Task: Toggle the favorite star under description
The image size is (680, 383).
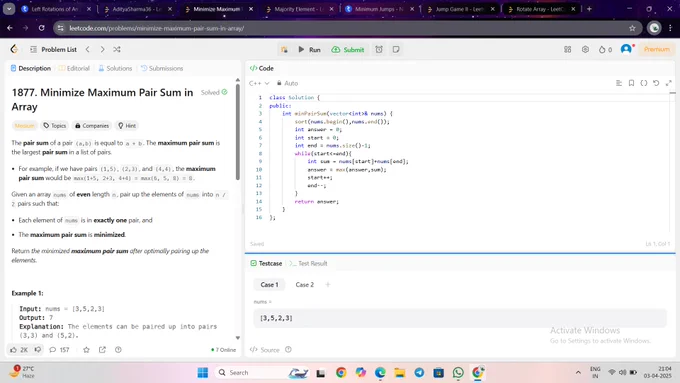Action: [x=86, y=350]
